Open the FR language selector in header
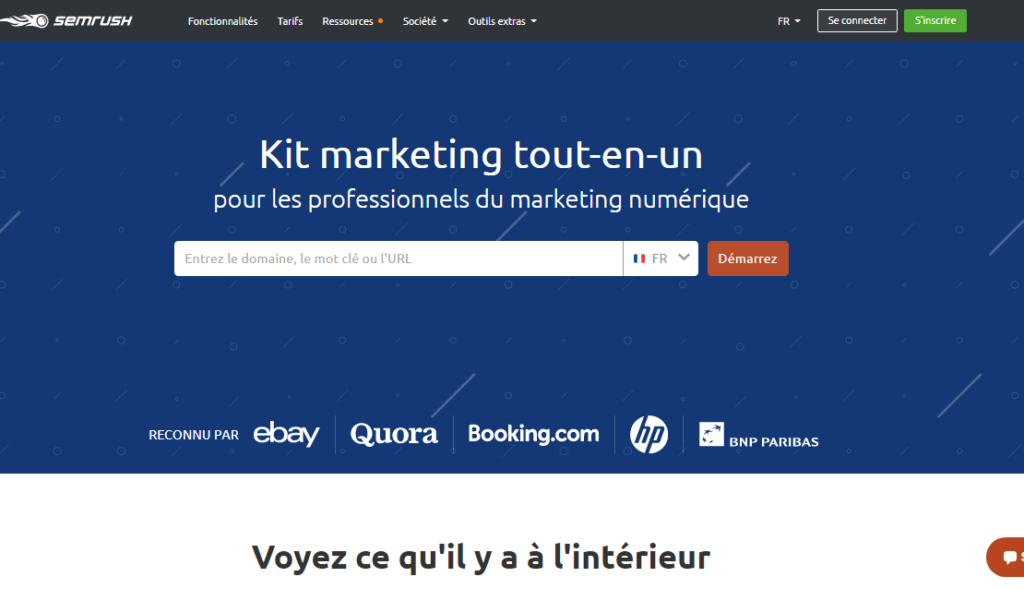1024x589 pixels. (x=788, y=21)
